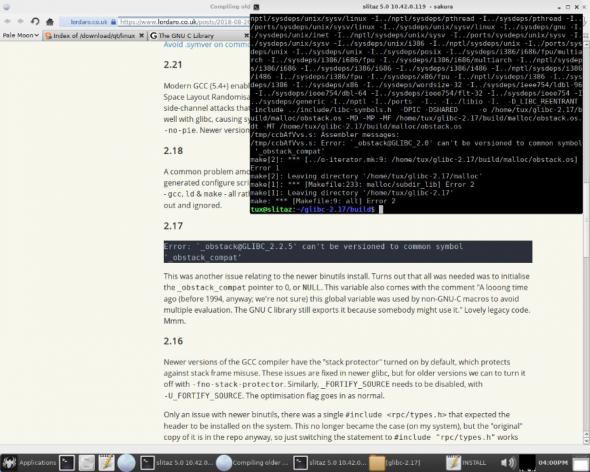
Task: Open the Applications menu in taskbar
Action: click(29, 463)
